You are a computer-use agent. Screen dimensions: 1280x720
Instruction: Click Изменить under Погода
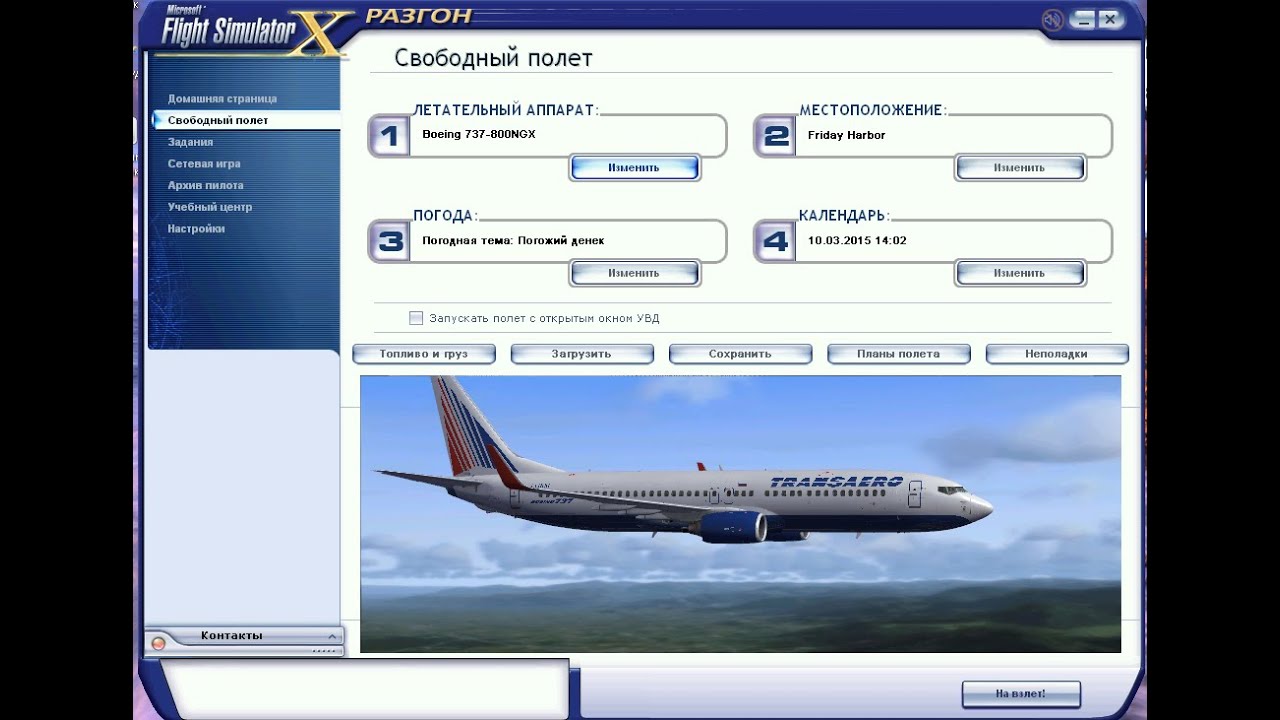(634, 273)
